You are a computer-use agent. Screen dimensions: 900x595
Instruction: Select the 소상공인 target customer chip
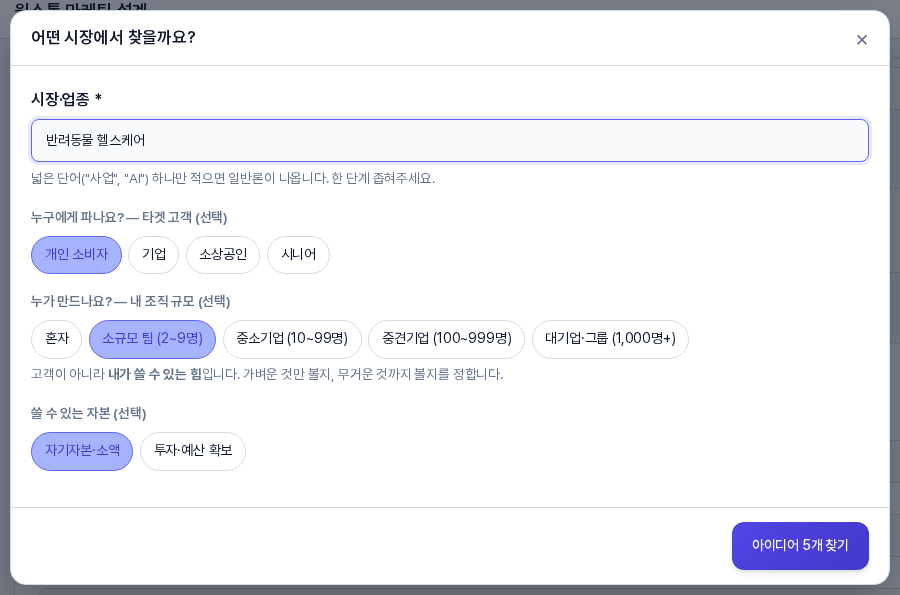click(223, 255)
